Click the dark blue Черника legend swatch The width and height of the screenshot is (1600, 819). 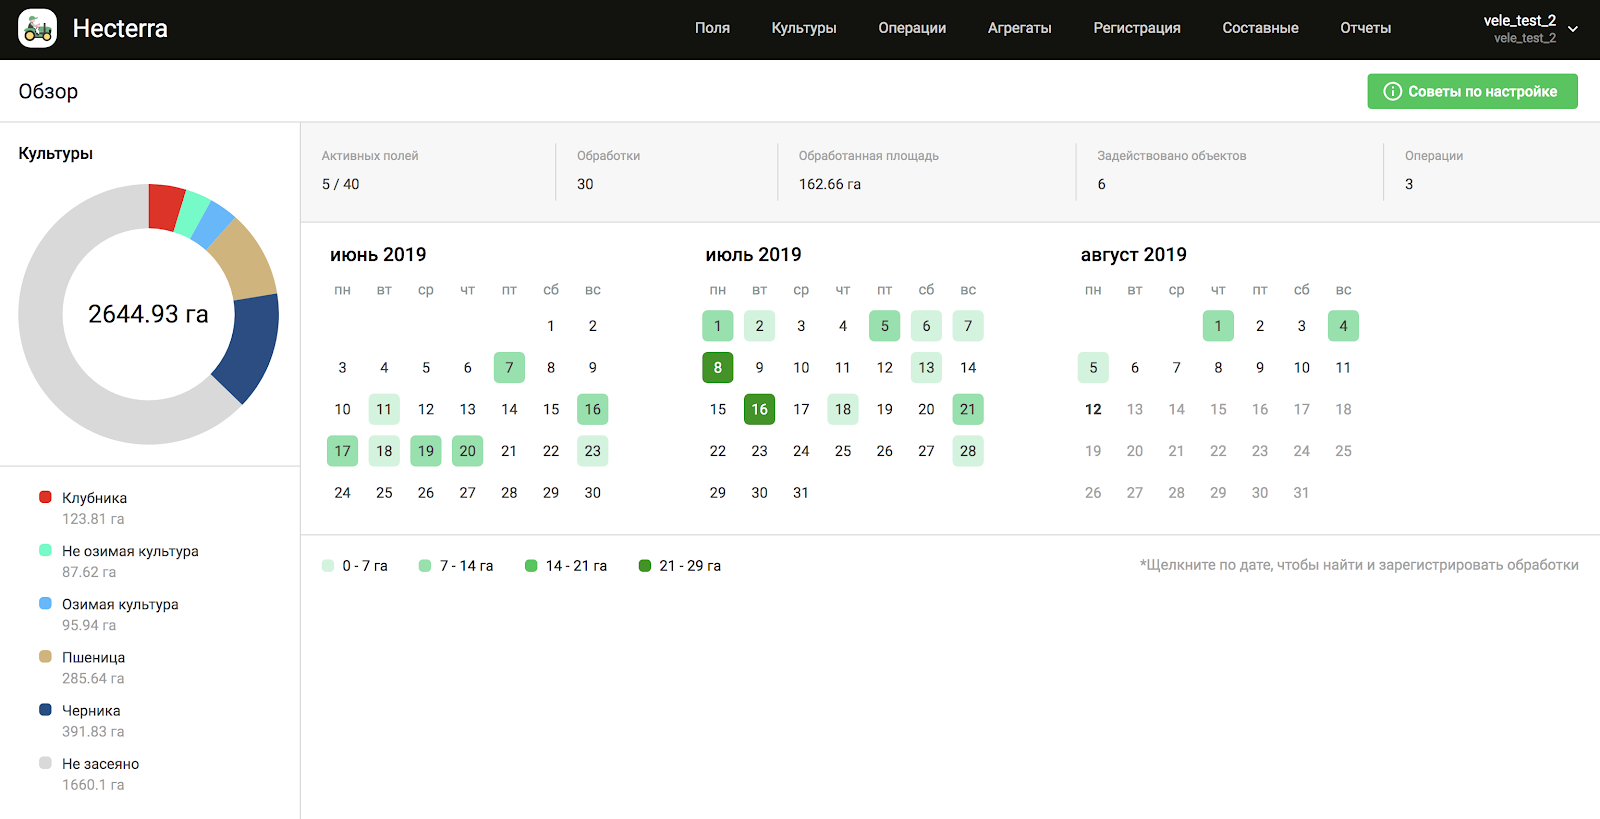[45, 710]
